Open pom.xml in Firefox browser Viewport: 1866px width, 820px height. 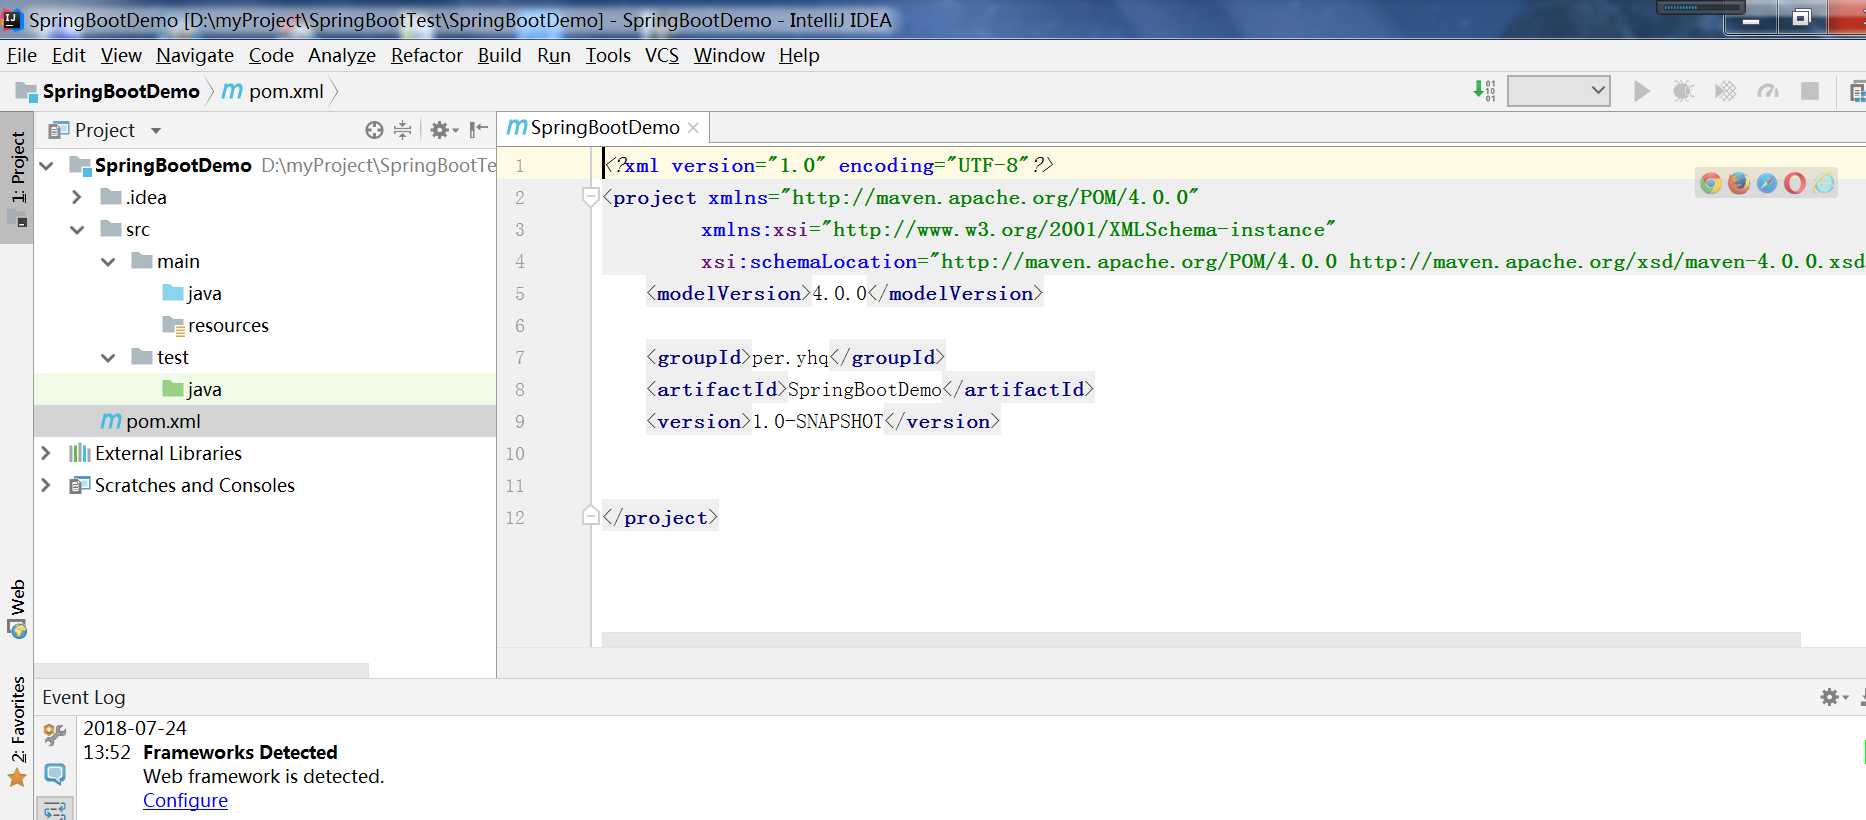(1739, 183)
